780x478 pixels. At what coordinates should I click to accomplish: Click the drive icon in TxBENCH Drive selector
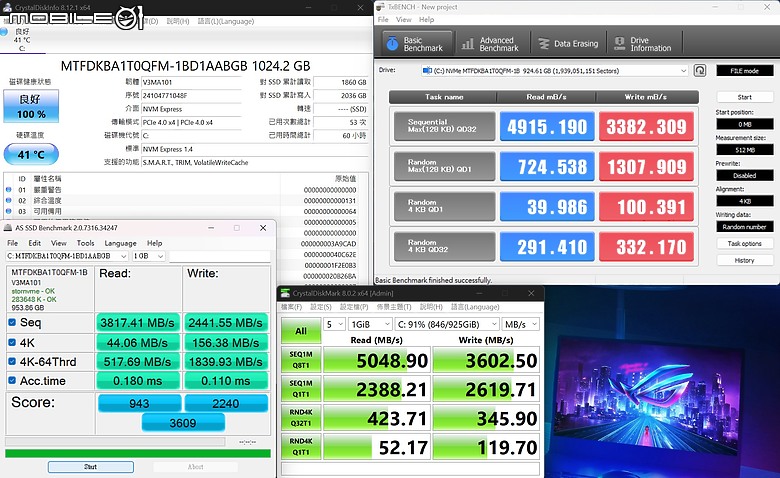pos(427,71)
